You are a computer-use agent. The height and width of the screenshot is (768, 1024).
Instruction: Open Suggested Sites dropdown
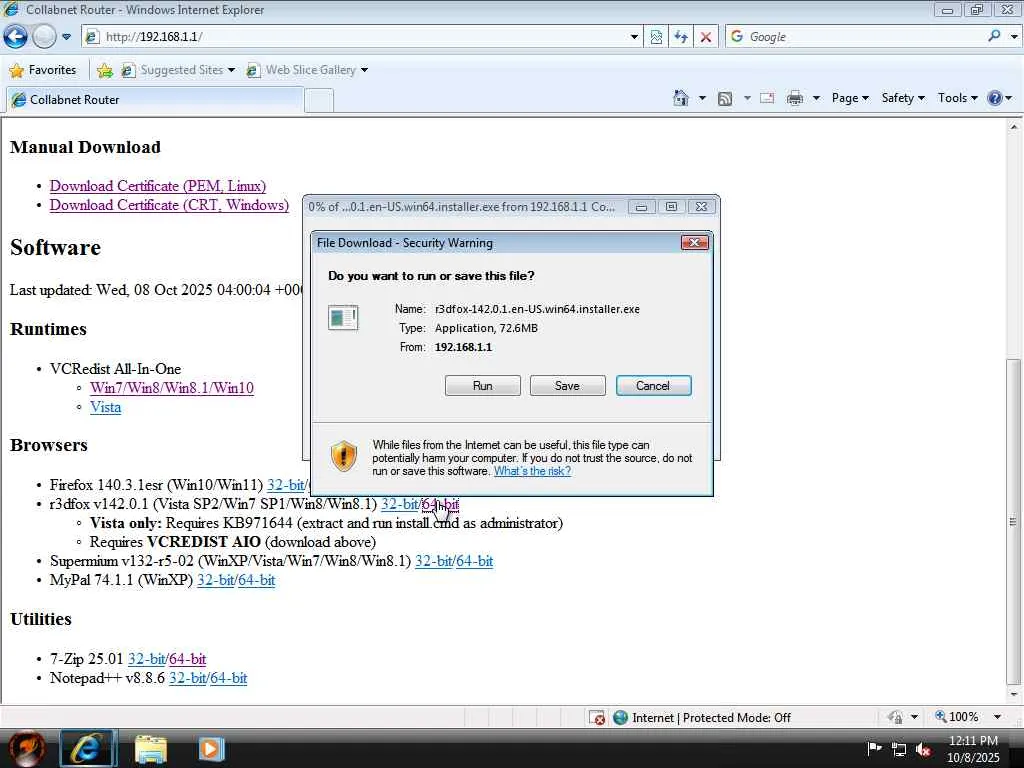[178, 70]
